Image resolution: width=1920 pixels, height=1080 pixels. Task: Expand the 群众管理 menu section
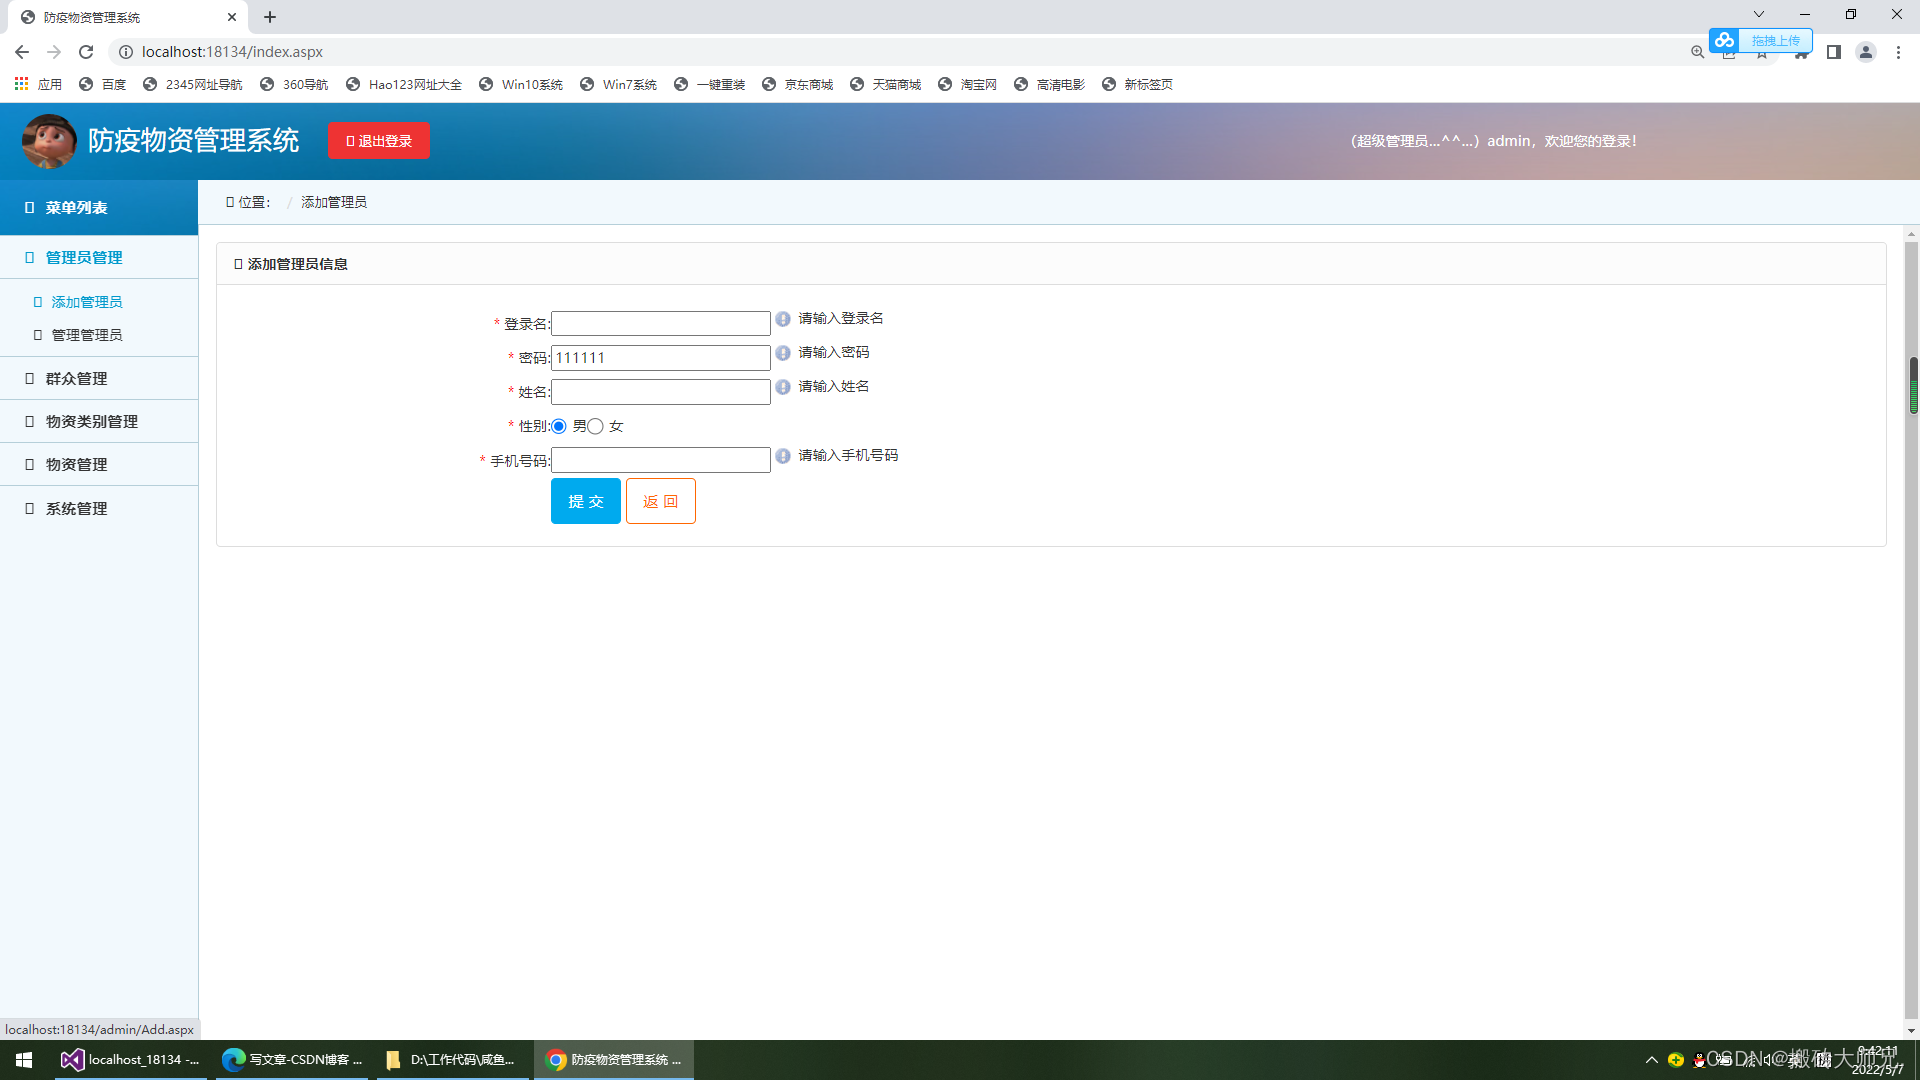[76, 379]
